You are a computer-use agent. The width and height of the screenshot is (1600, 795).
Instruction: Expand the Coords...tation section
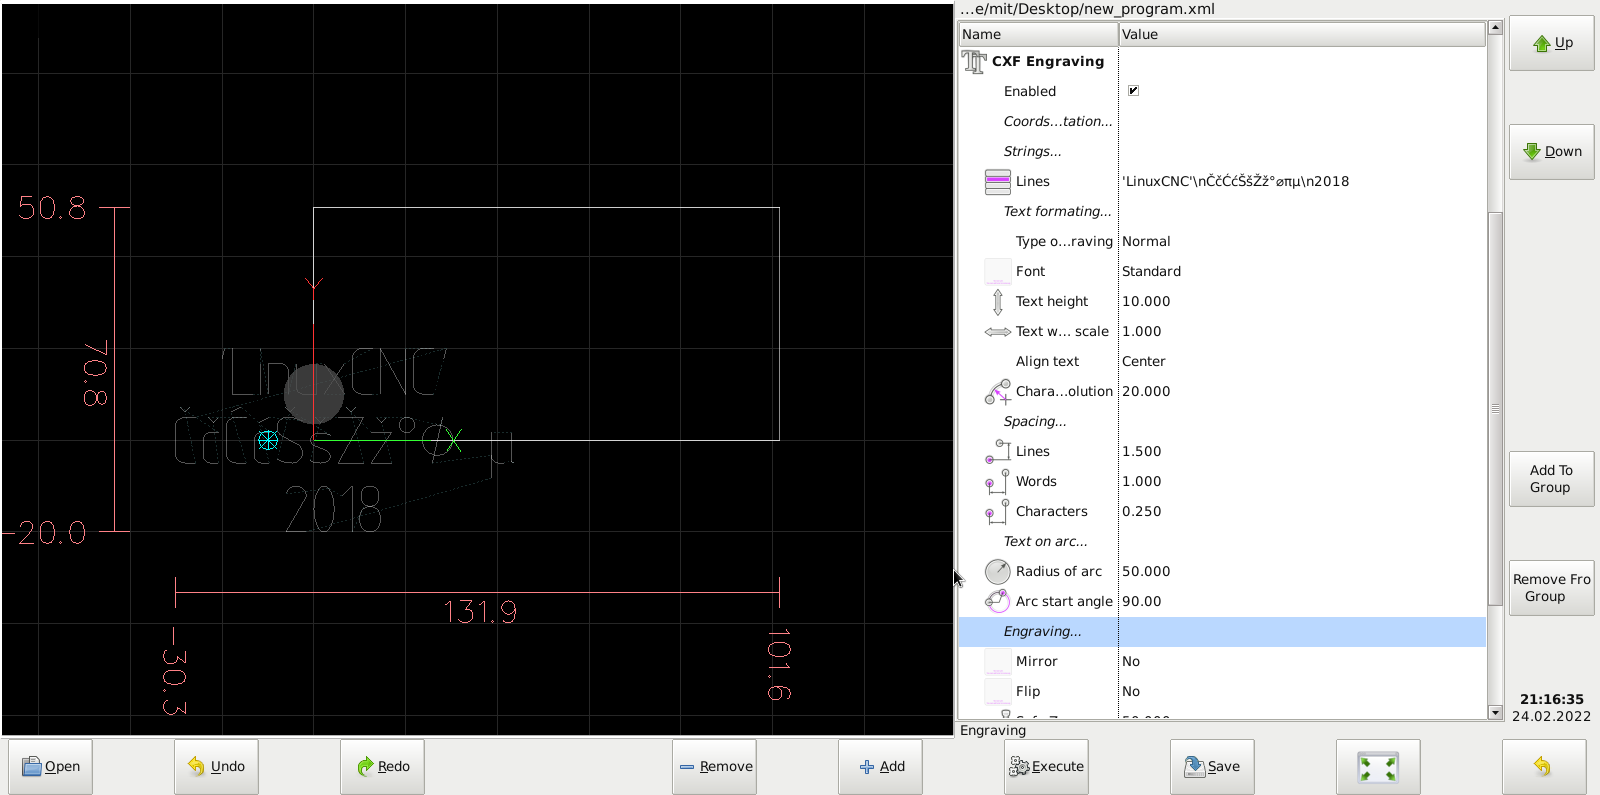(x=1058, y=121)
